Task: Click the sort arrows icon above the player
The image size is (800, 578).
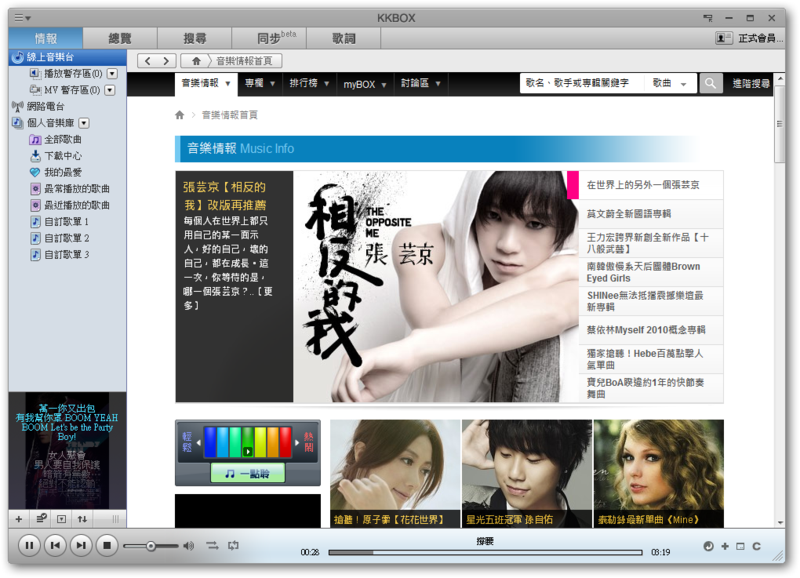Action: point(83,519)
